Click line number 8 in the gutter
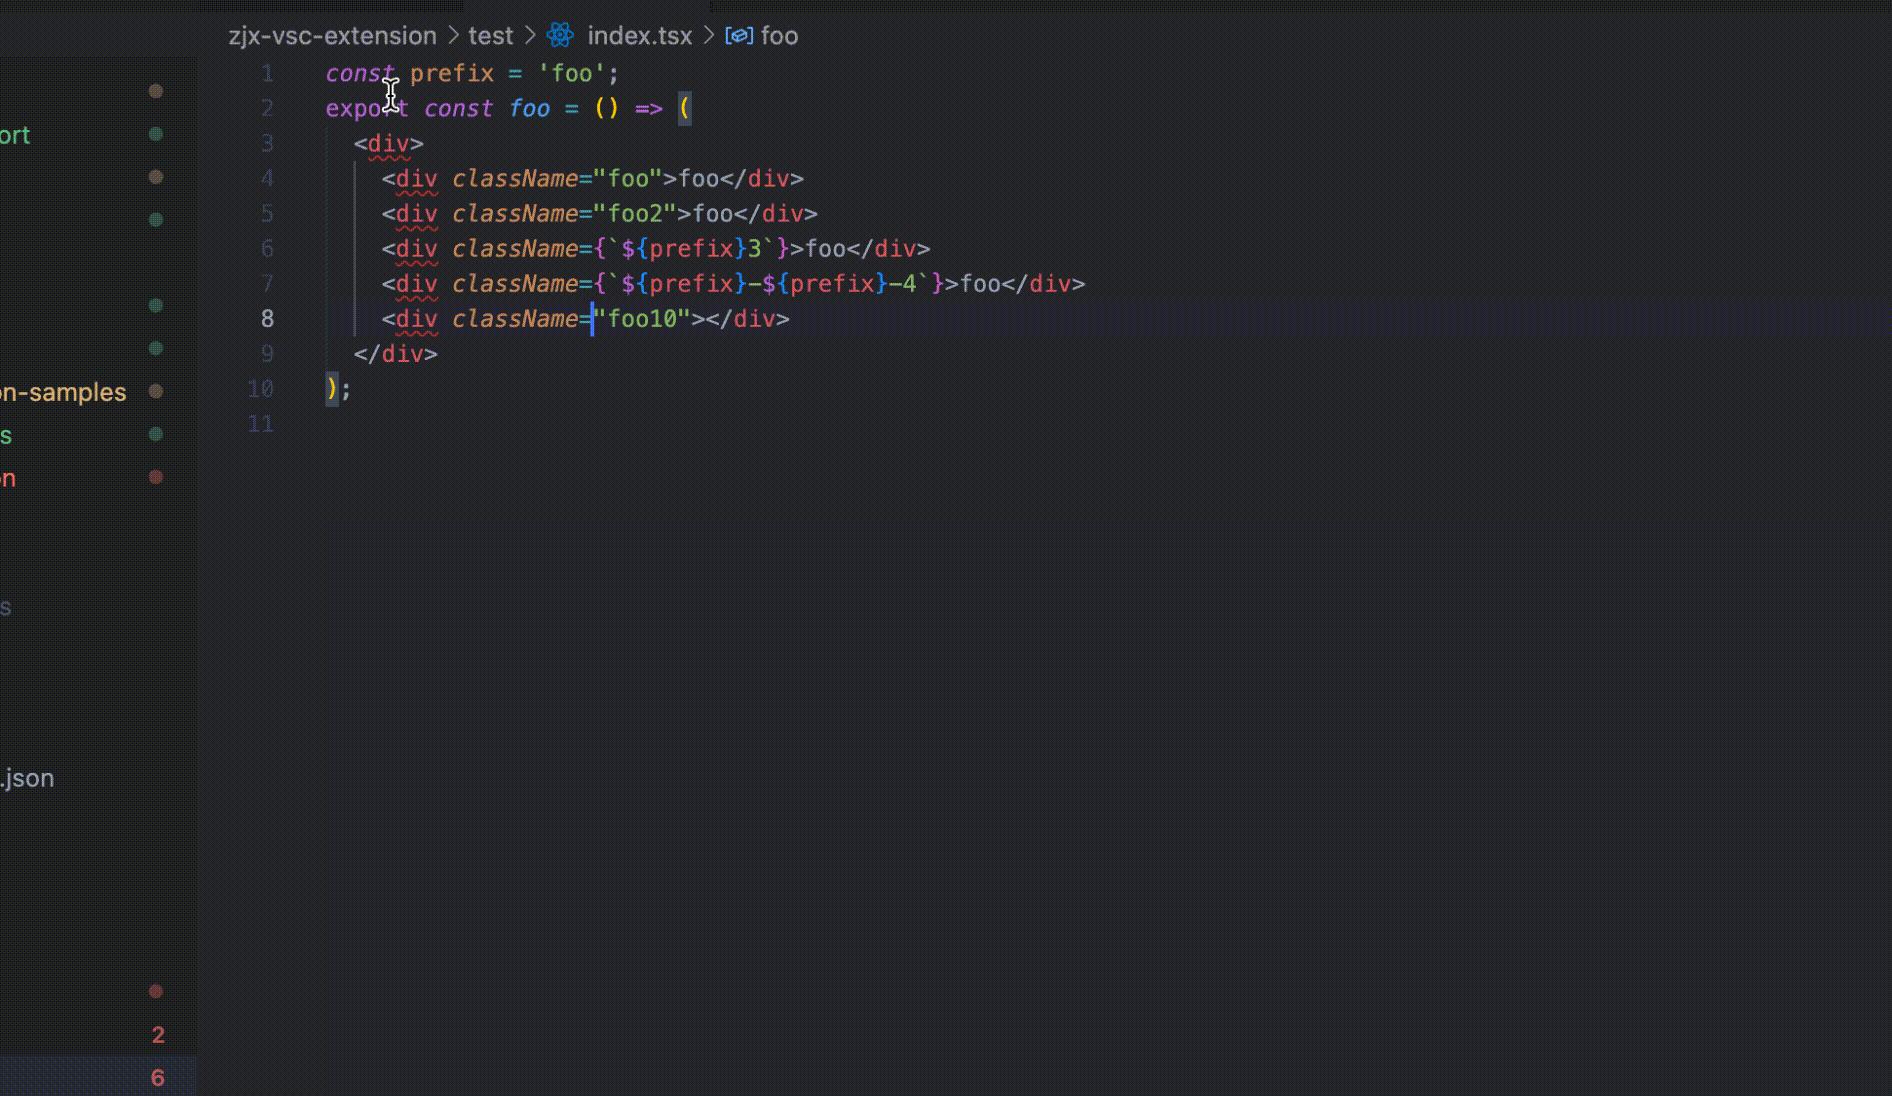 267,319
